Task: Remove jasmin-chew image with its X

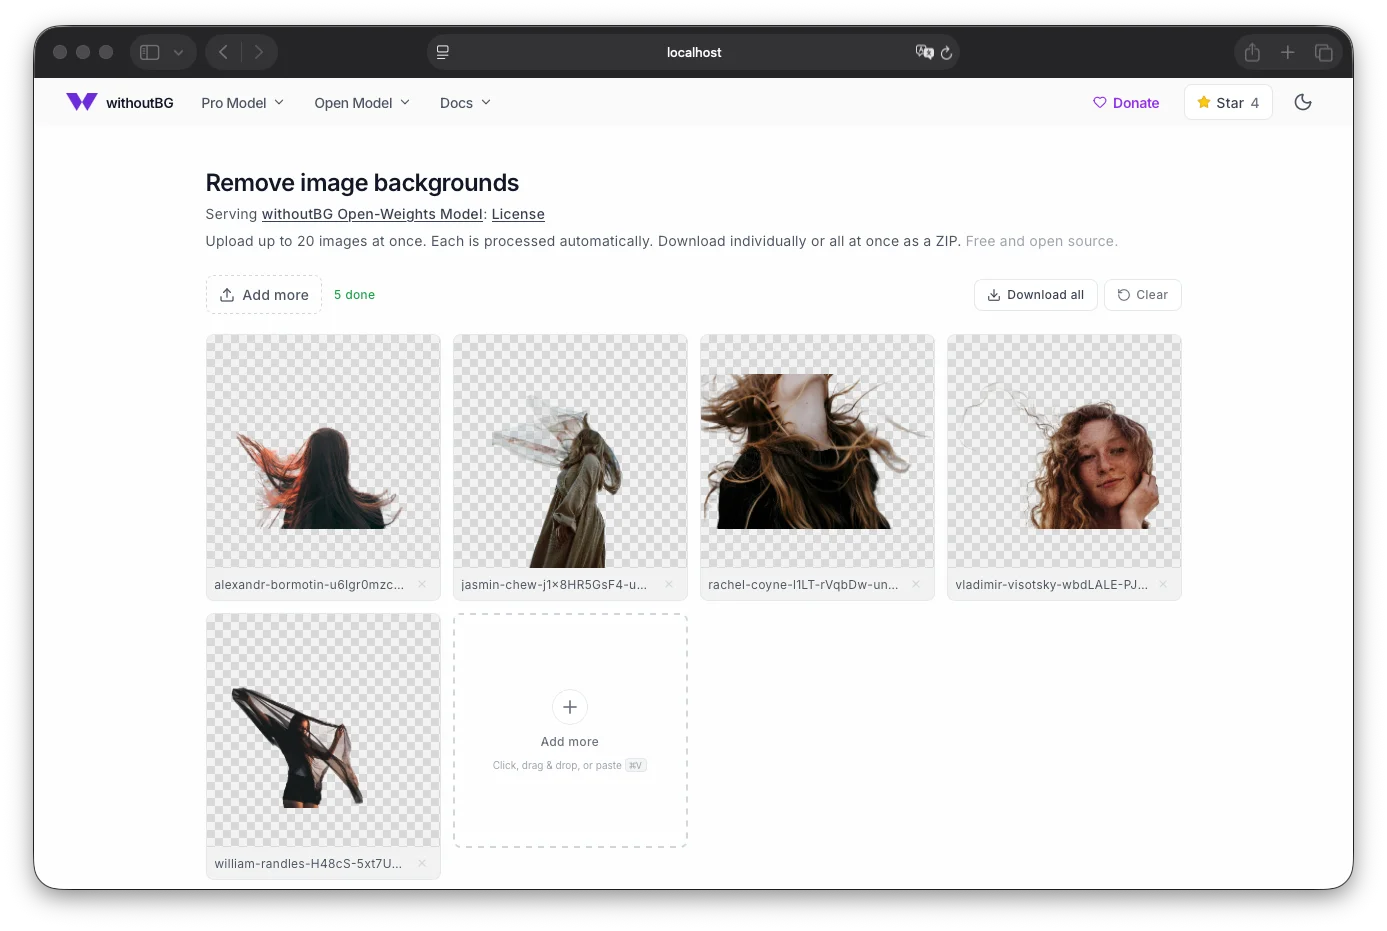Action: click(669, 585)
